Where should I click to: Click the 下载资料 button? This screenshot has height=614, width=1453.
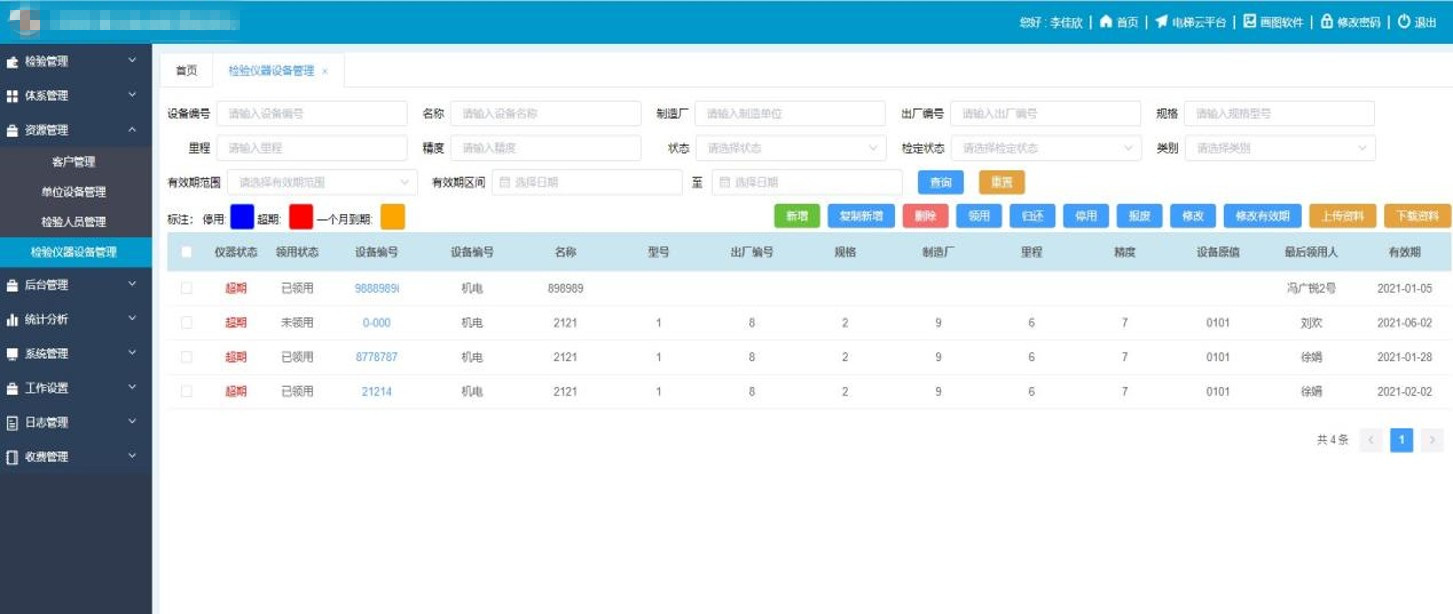(1417, 216)
